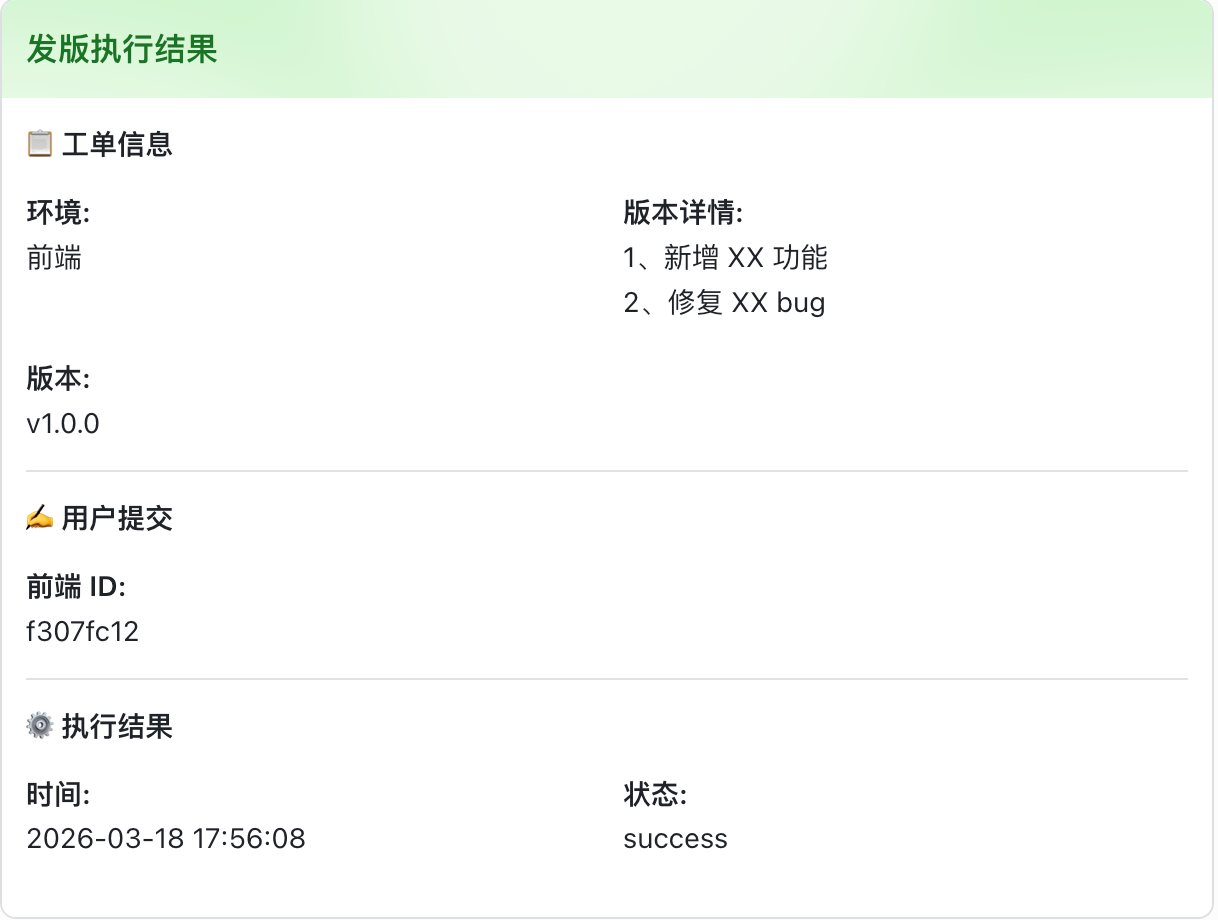Viewport: 1218px width, 920px height.
Task: Select the 前端 value under 环境
Action: tap(55, 258)
